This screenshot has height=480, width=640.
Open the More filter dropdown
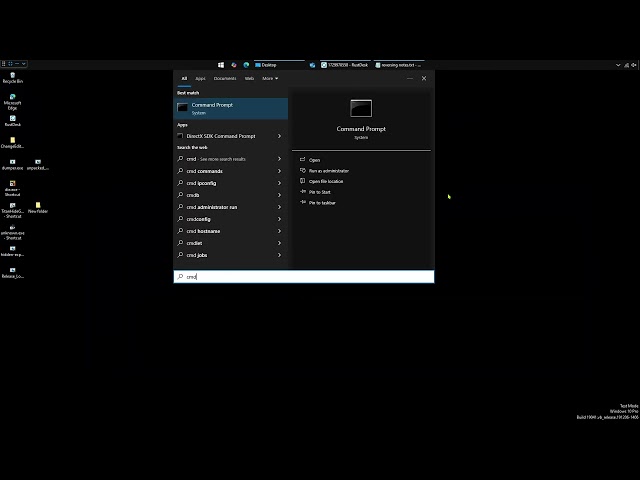pos(270,78)
